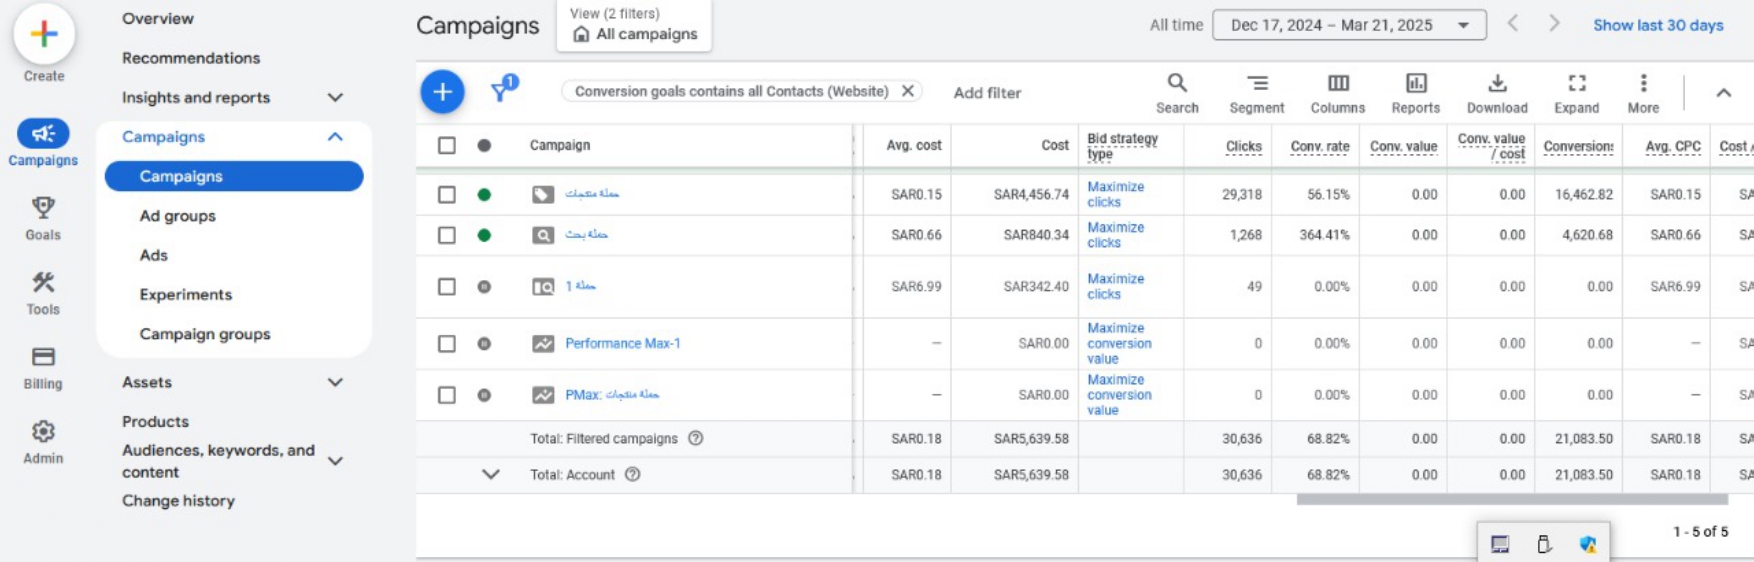Click Show last 30 days link
The height and width of the screenshot is (562, 1754).
tap(1657, 25)
